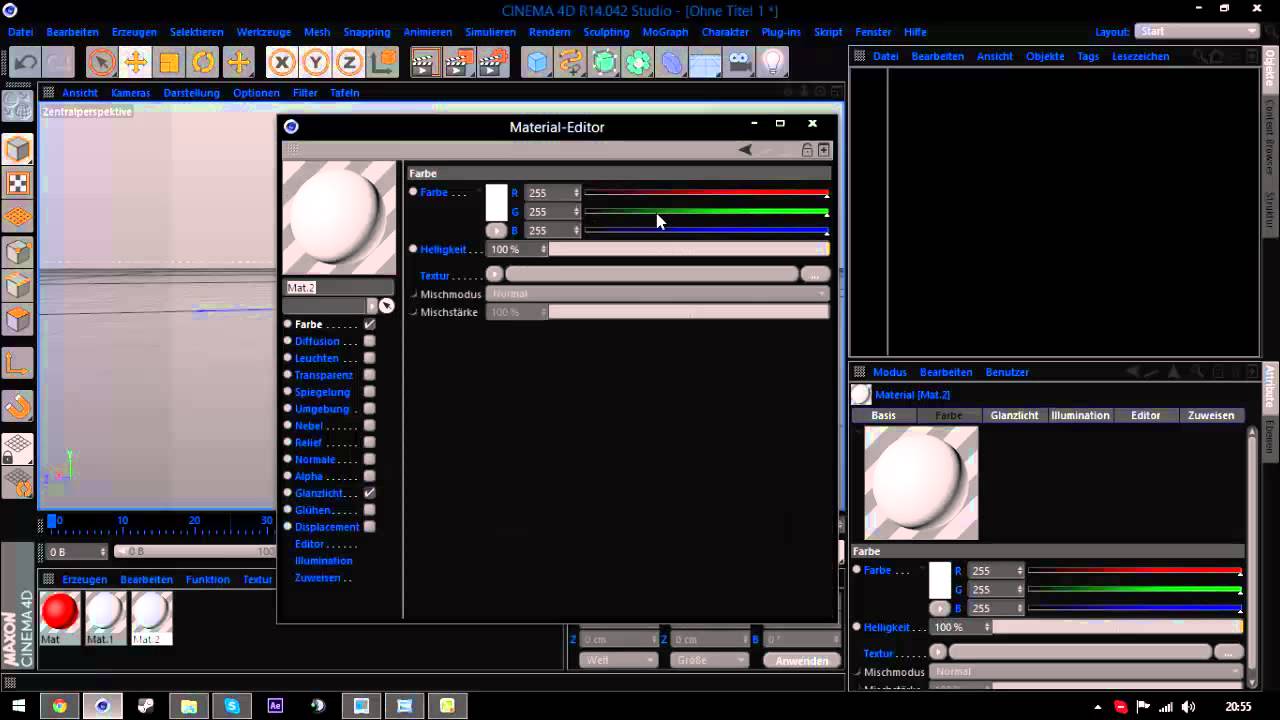Open the Mischmodus dropdown in Attribute panel
The image size is (1280, 720).
click(x=1087, y=672)
